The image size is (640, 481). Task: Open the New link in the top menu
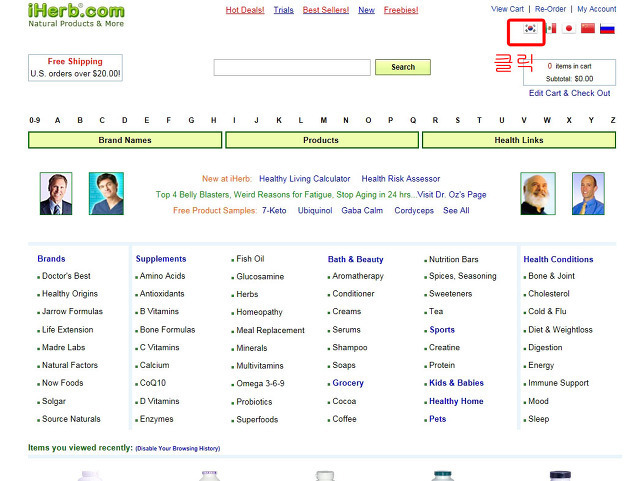[367, 10]
